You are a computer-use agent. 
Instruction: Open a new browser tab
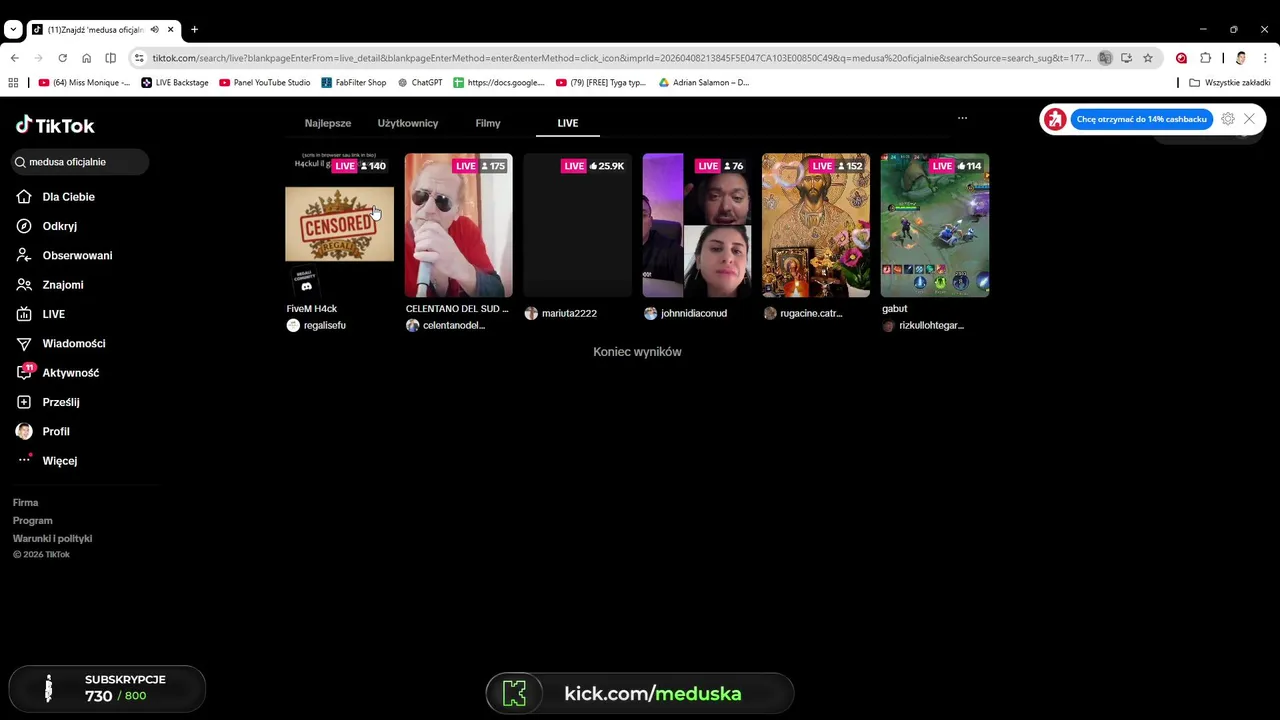(x=194, y=30)
